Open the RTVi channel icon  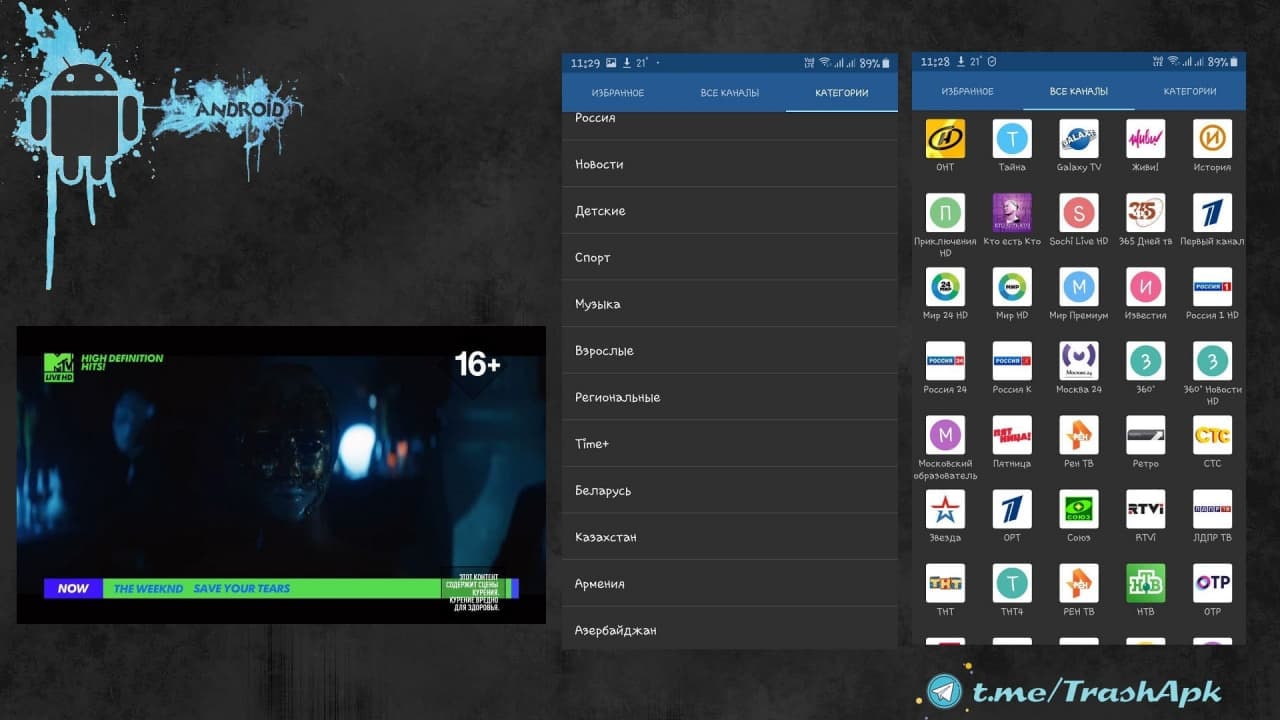click(x=1146, y=509)
